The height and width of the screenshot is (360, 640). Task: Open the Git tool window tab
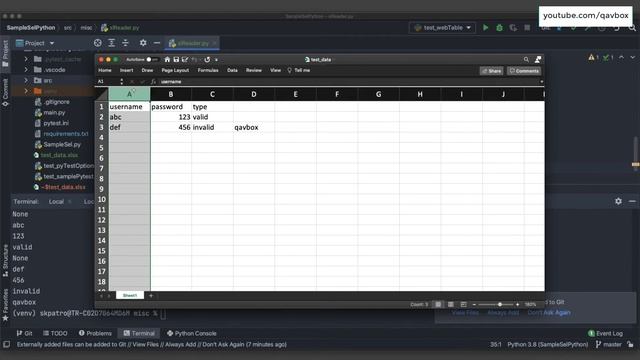click(24, 333)
